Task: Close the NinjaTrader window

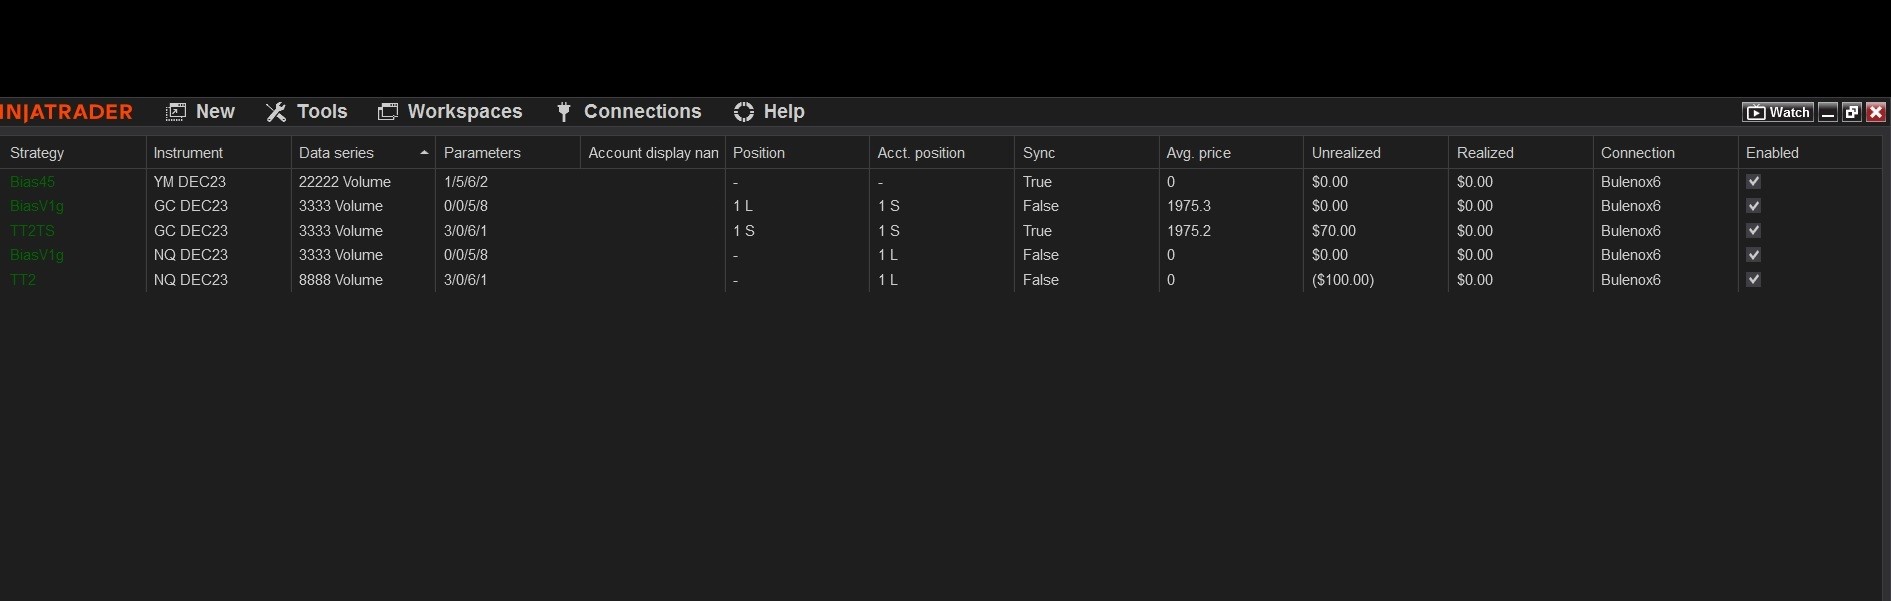Action: (x=1876, y=112)
